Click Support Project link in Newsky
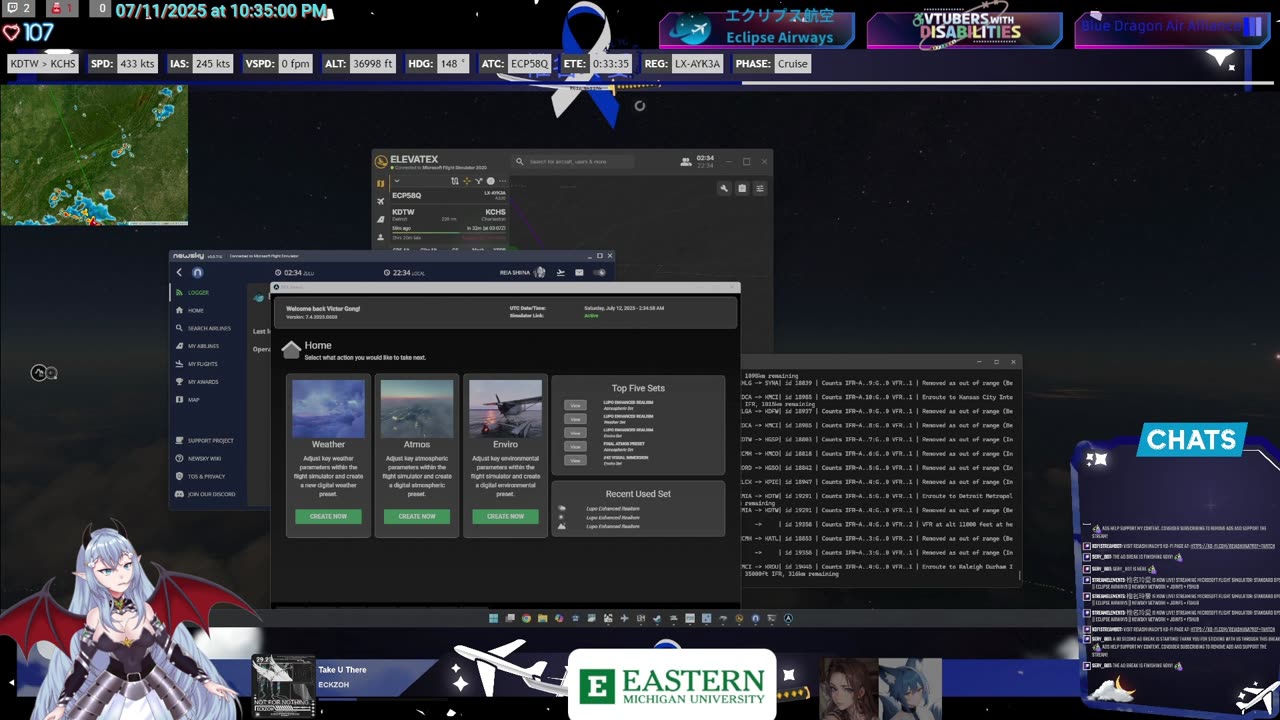Screen dimensions: 1280x720 point(208,440)
